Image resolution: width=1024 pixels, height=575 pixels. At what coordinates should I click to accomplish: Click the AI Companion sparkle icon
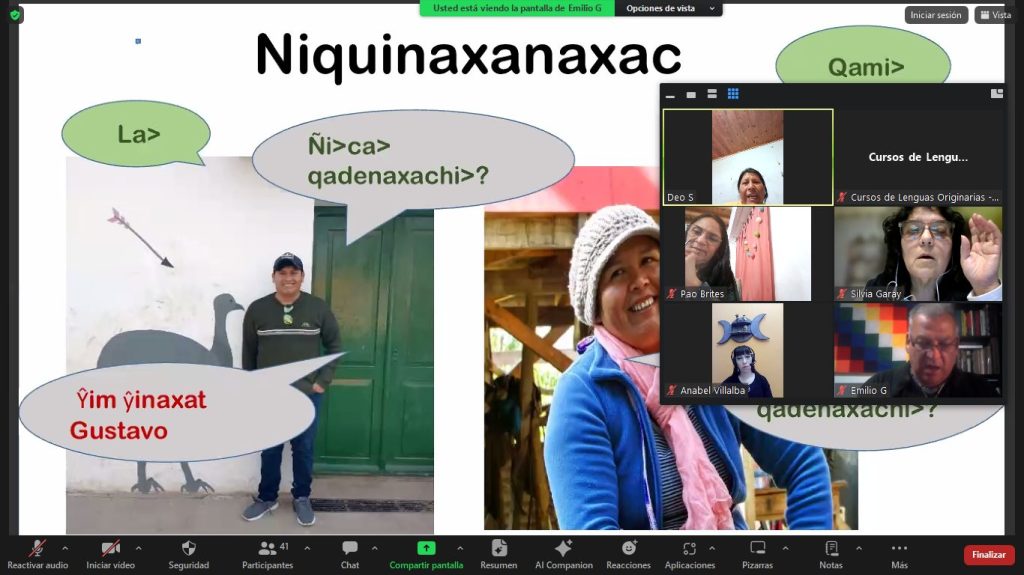(563, 549)
